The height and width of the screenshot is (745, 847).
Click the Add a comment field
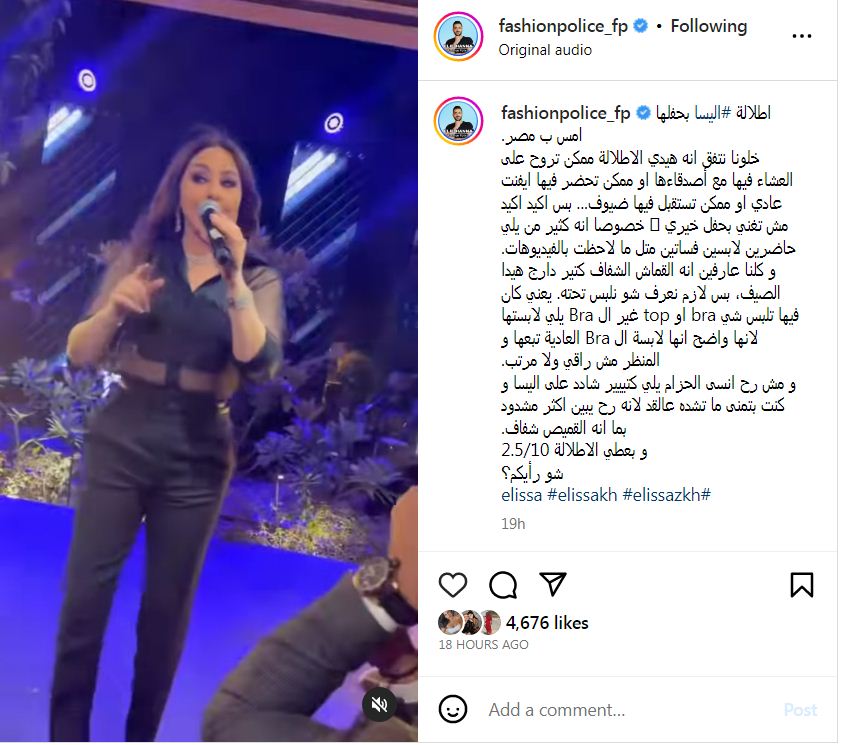click(629, 709)
